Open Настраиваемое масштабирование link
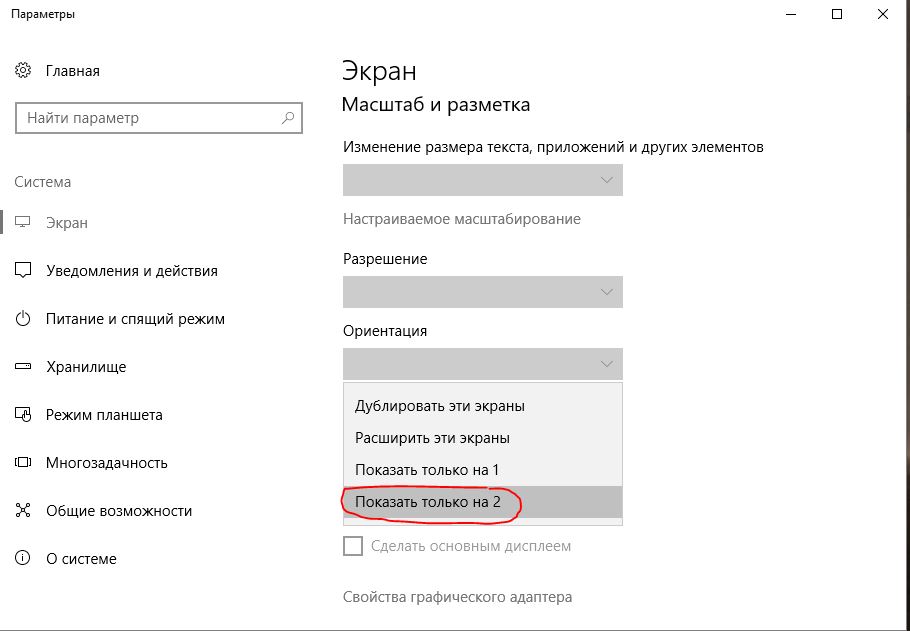Viewport: 910px width, 631px height. (461, 219)
